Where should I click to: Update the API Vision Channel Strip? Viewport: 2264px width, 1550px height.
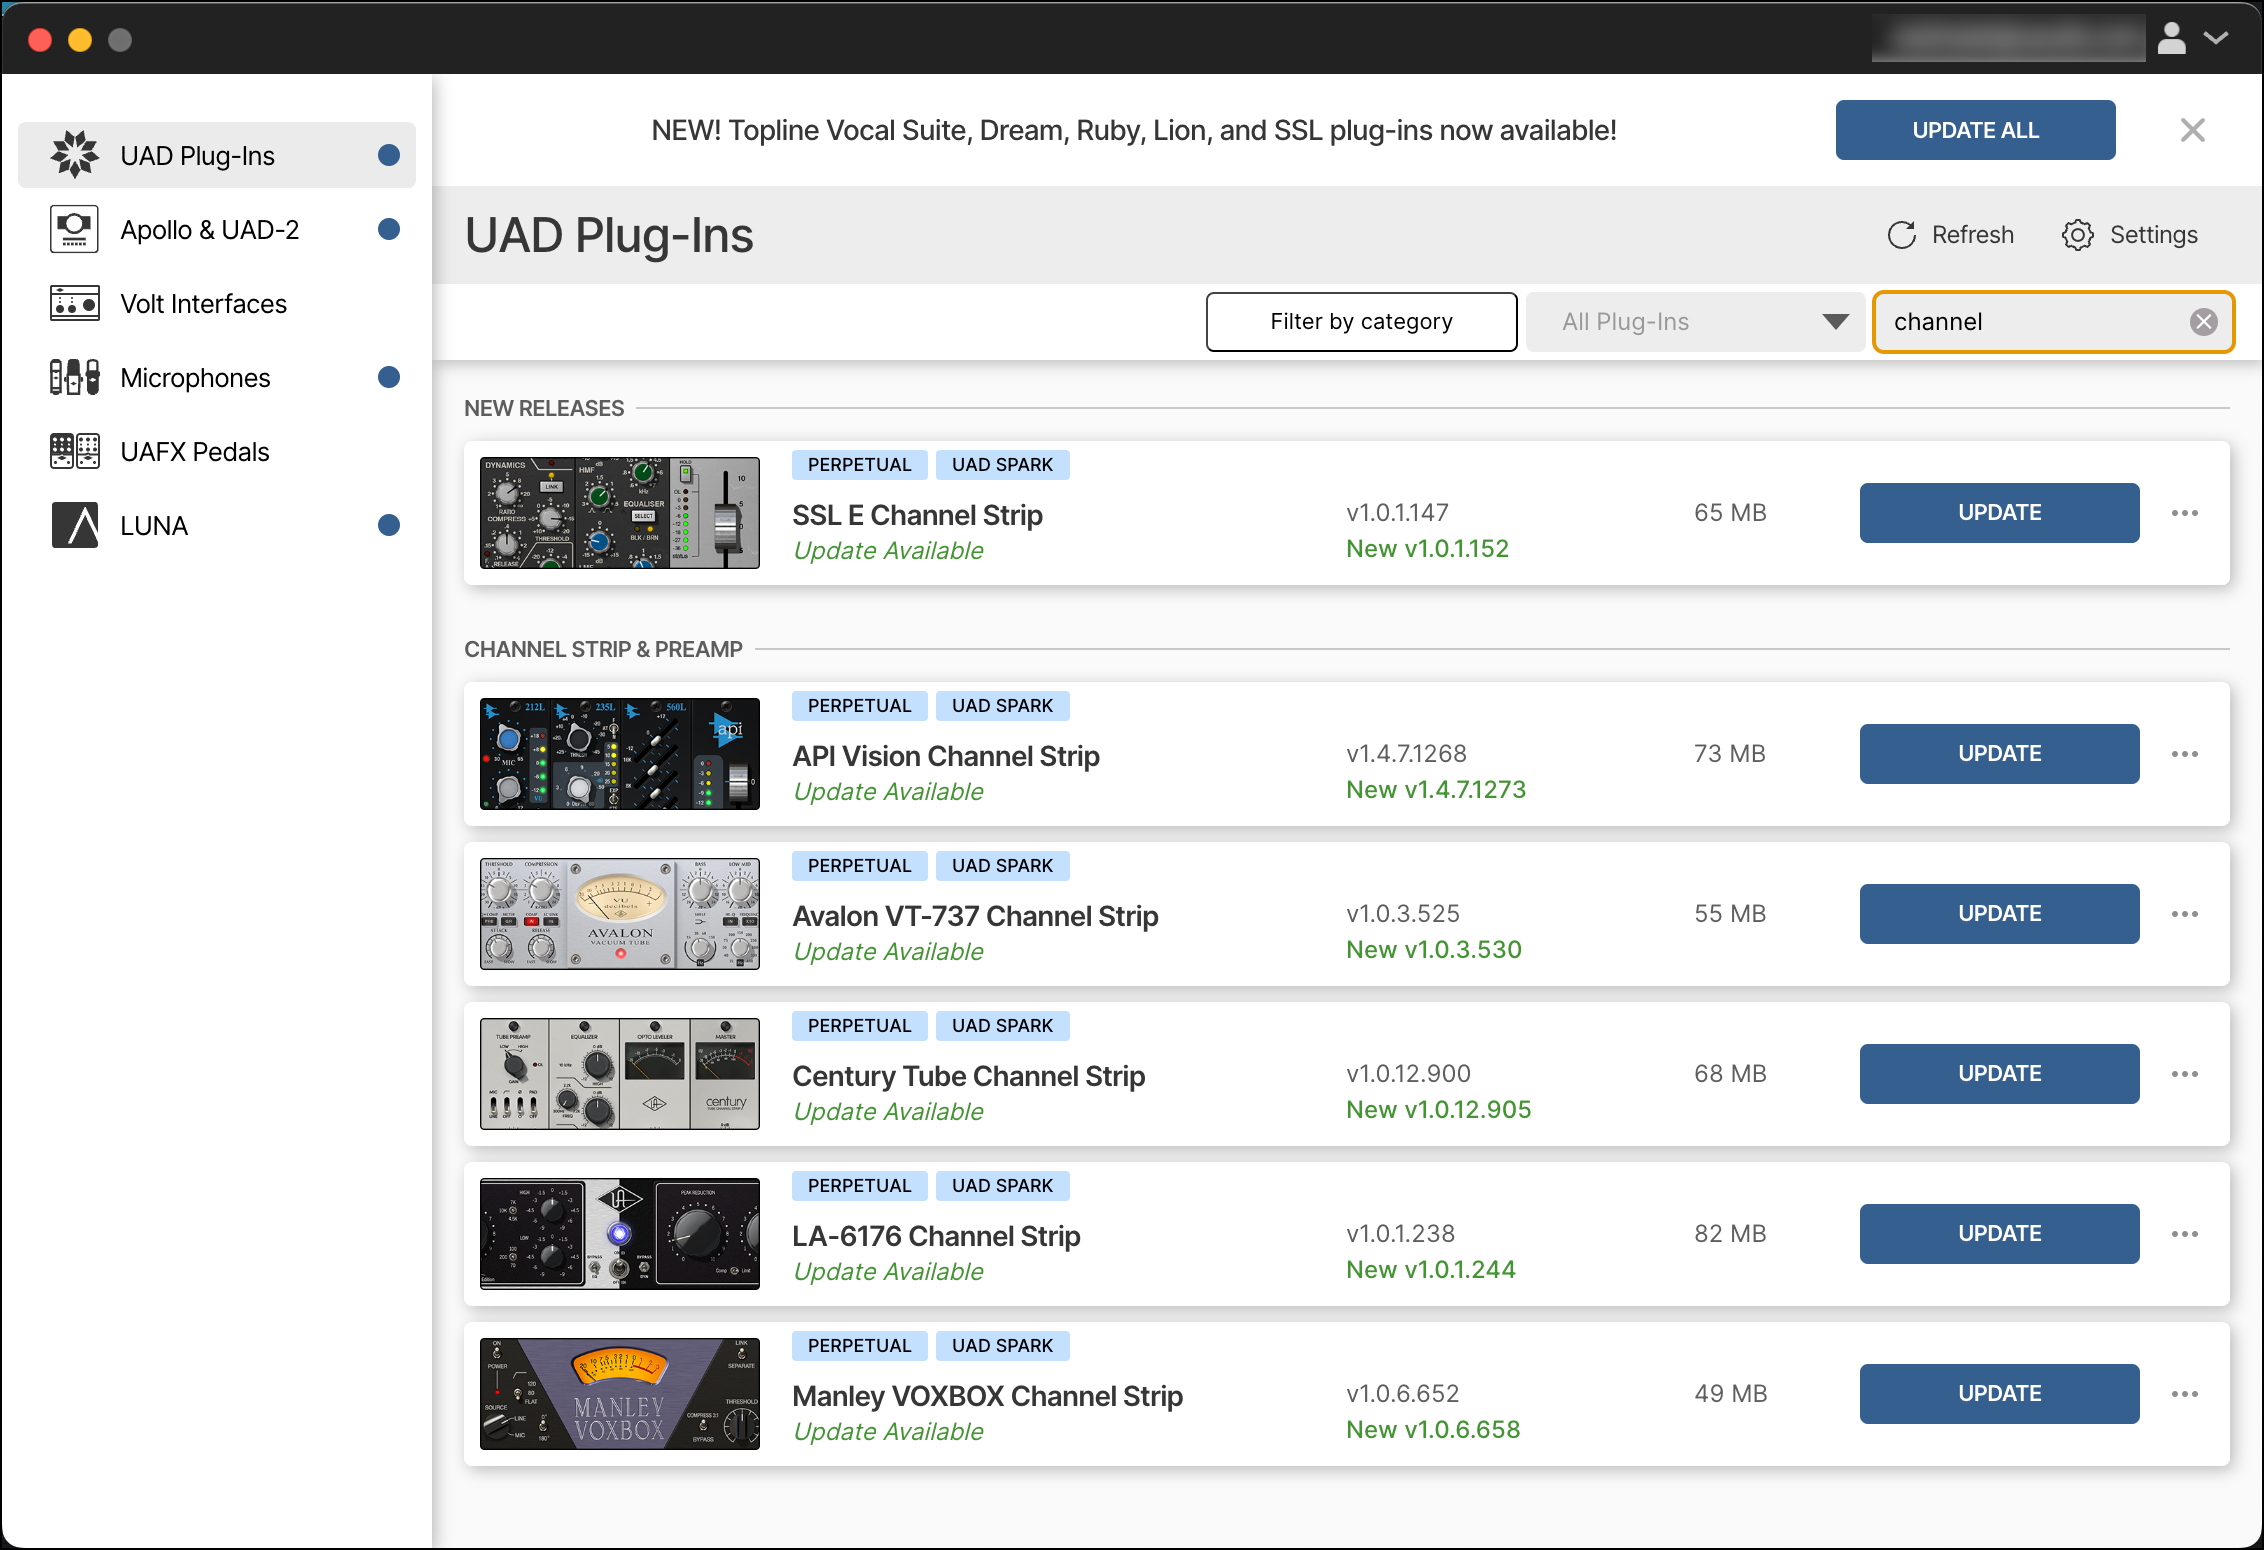1999,754
